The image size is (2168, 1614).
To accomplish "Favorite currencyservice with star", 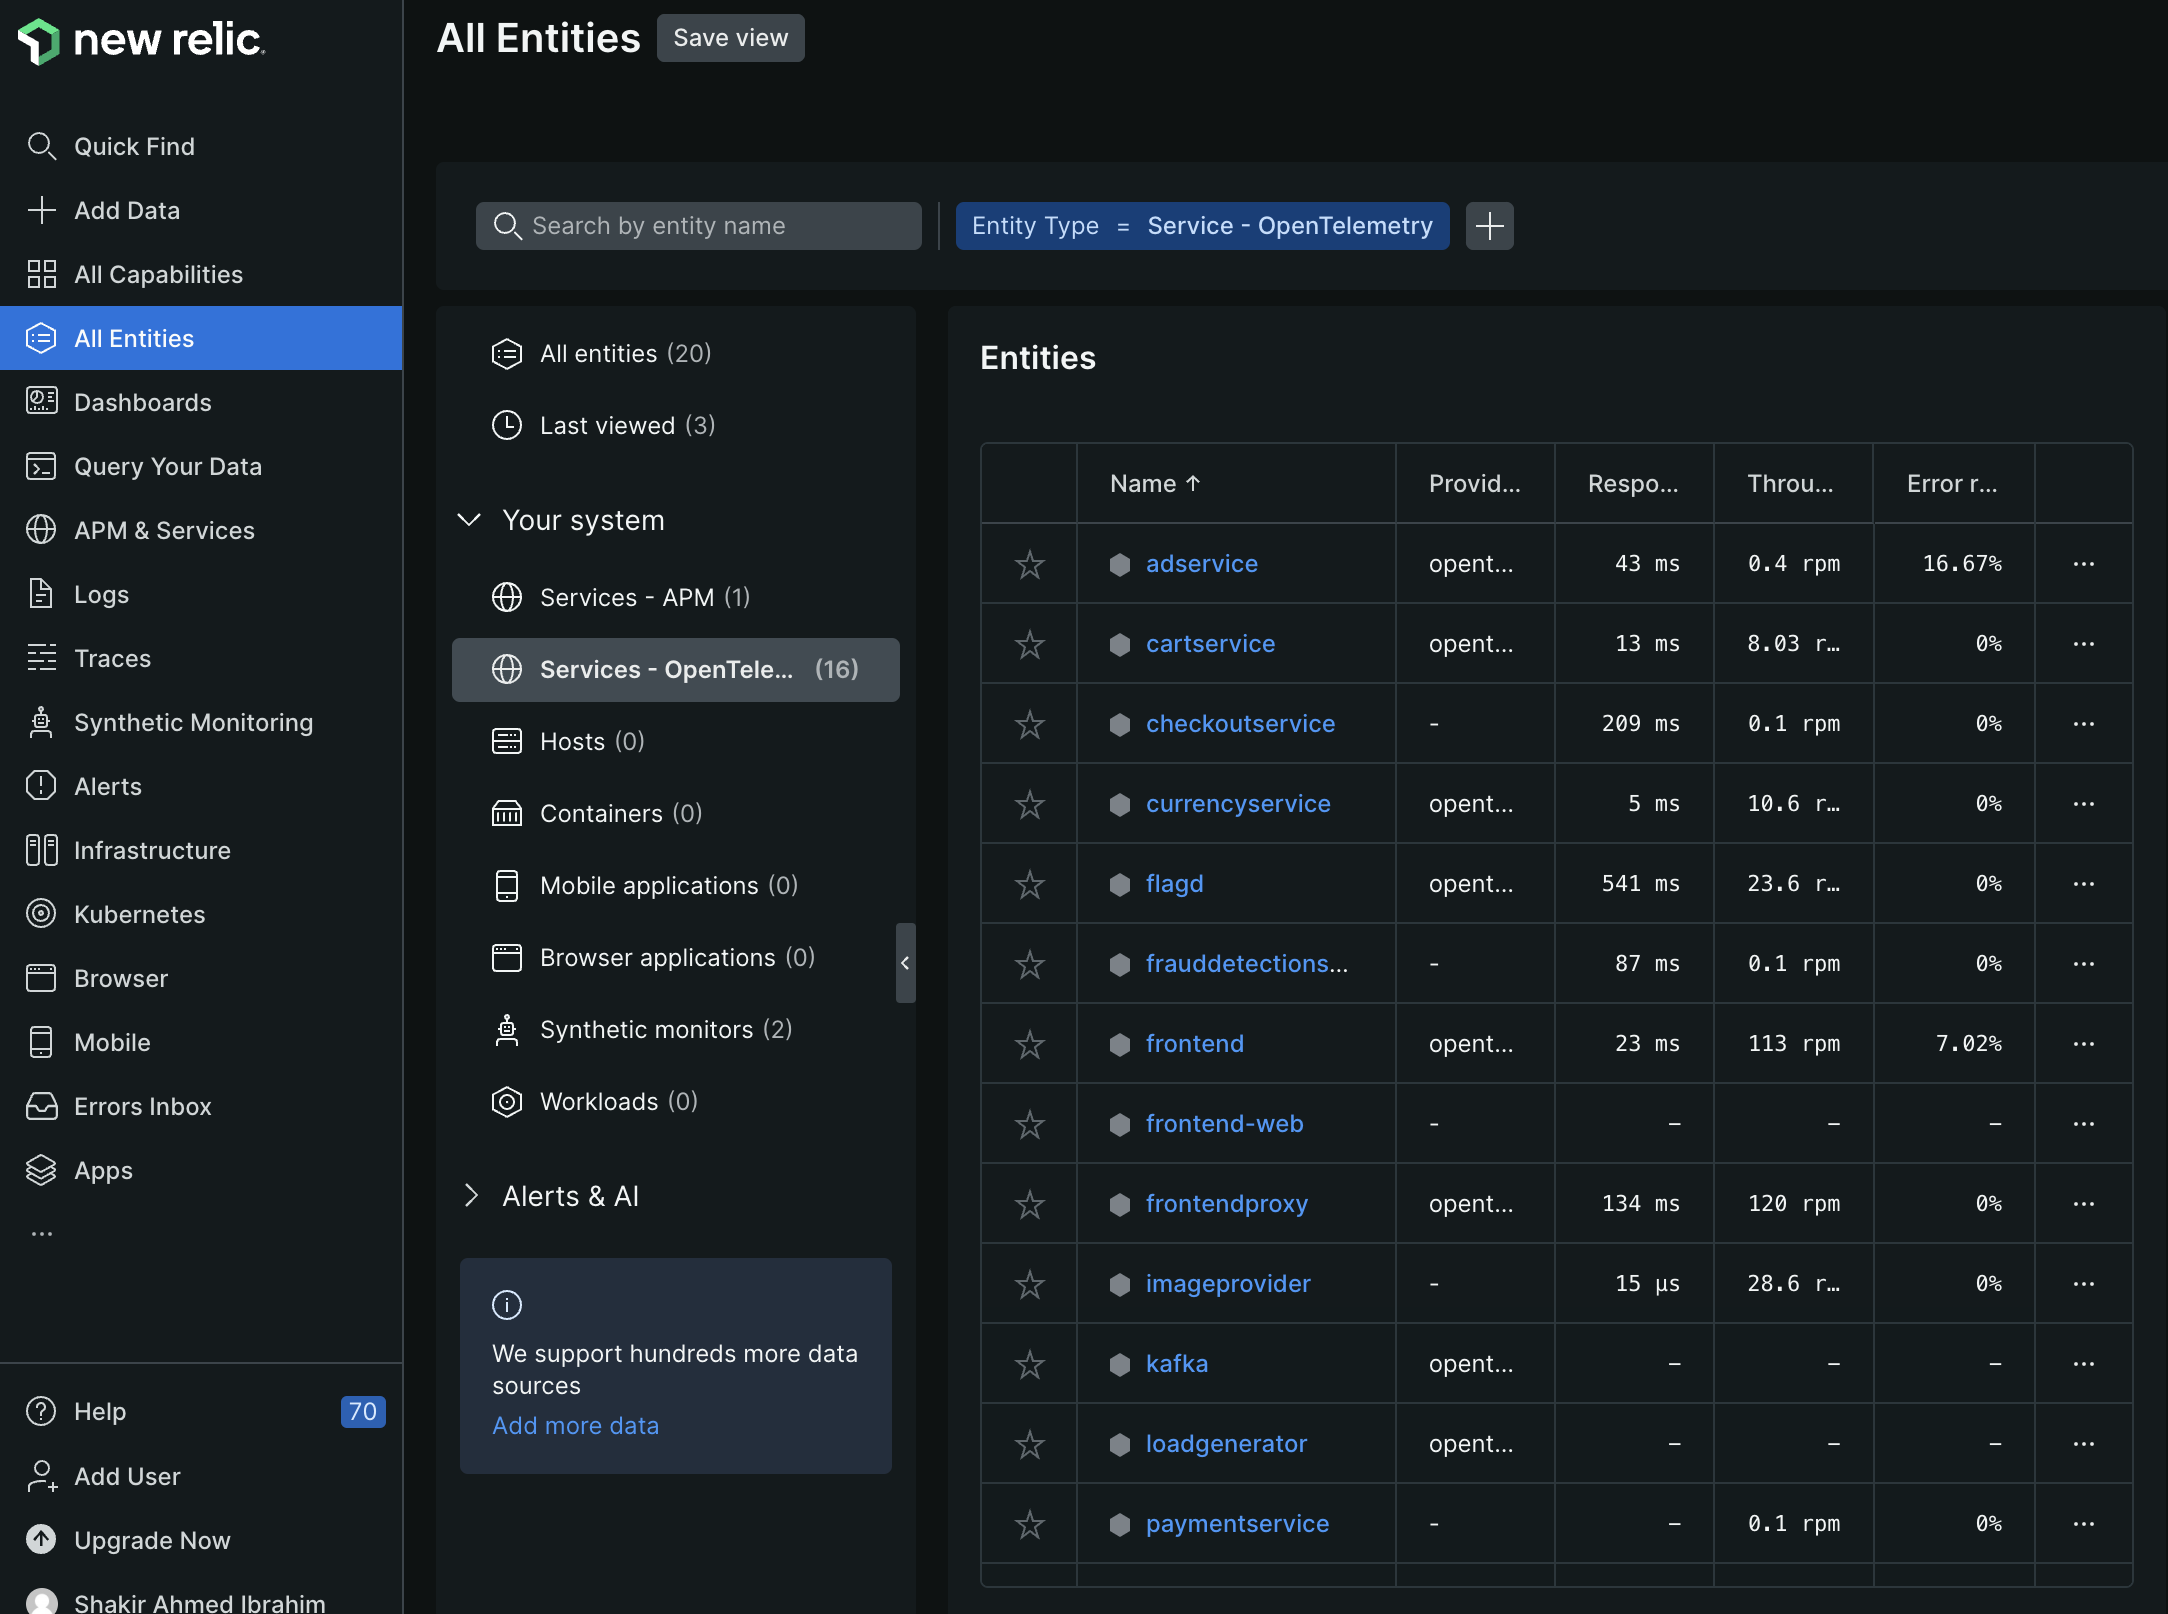I will pos(1030,804).
